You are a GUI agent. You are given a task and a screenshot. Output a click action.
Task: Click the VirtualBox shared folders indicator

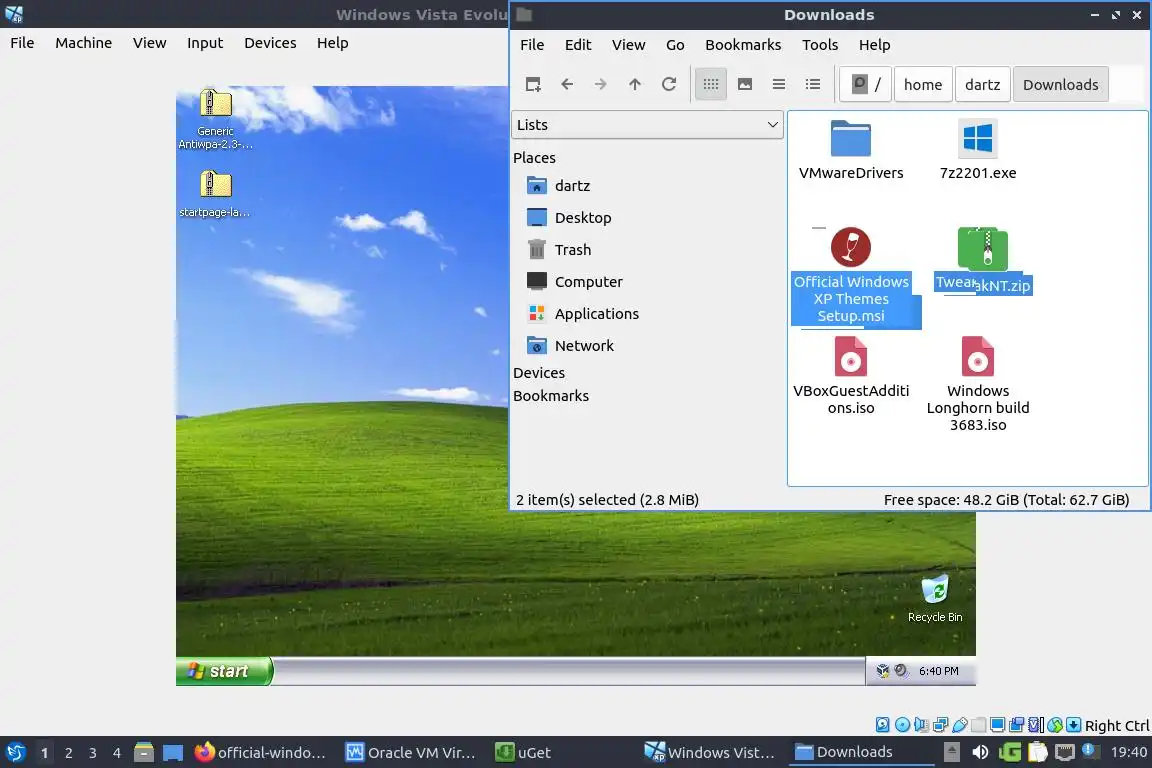979,725
